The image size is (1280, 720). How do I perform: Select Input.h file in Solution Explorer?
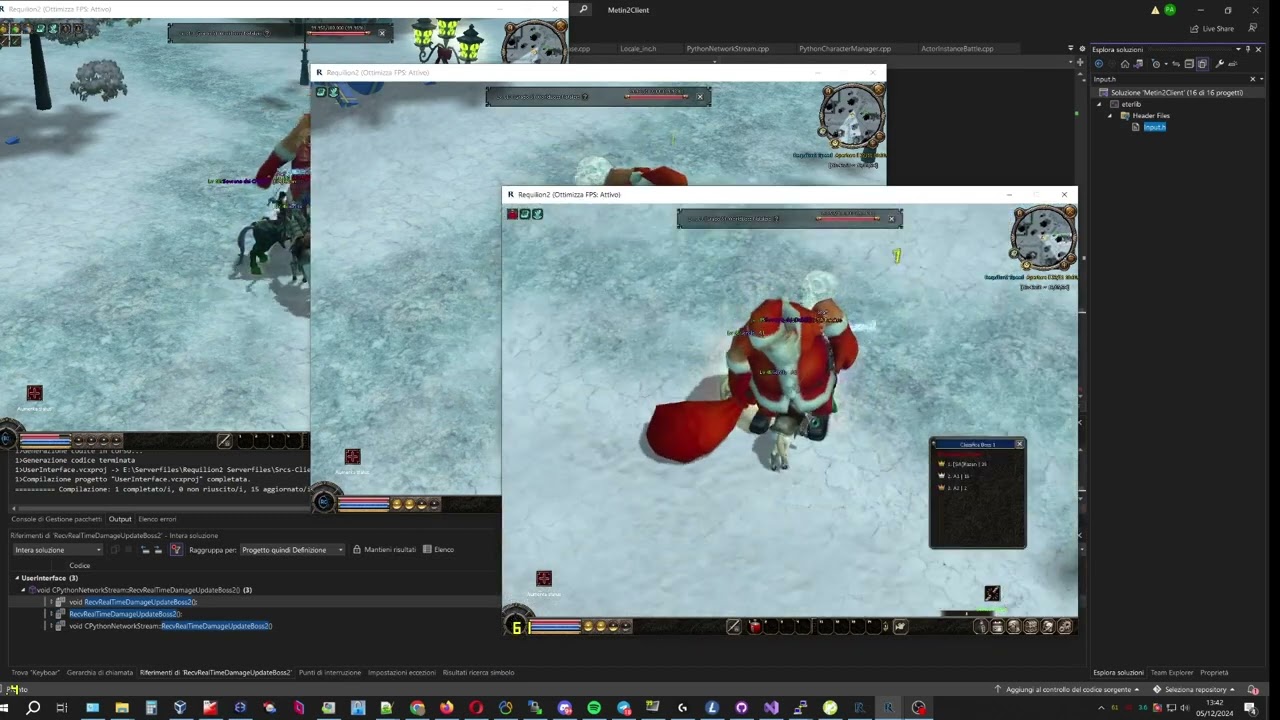tap(1154, 127)
